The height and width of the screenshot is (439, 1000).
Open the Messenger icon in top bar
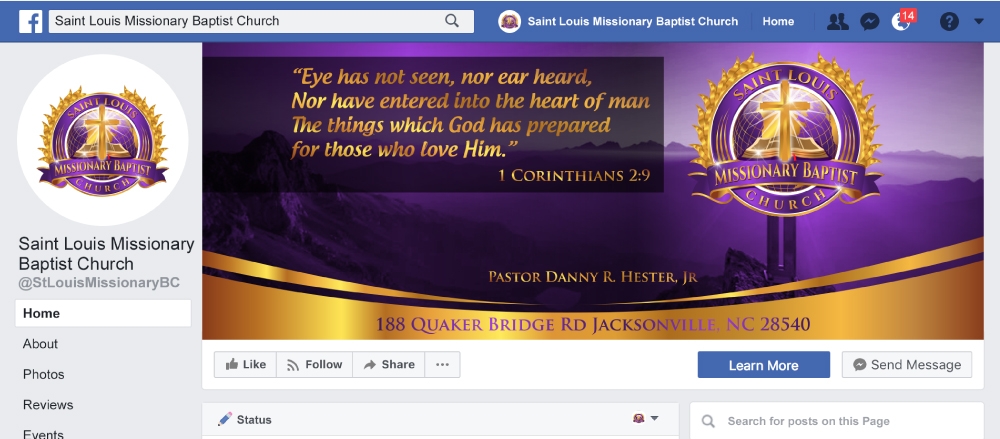(870, 21)
